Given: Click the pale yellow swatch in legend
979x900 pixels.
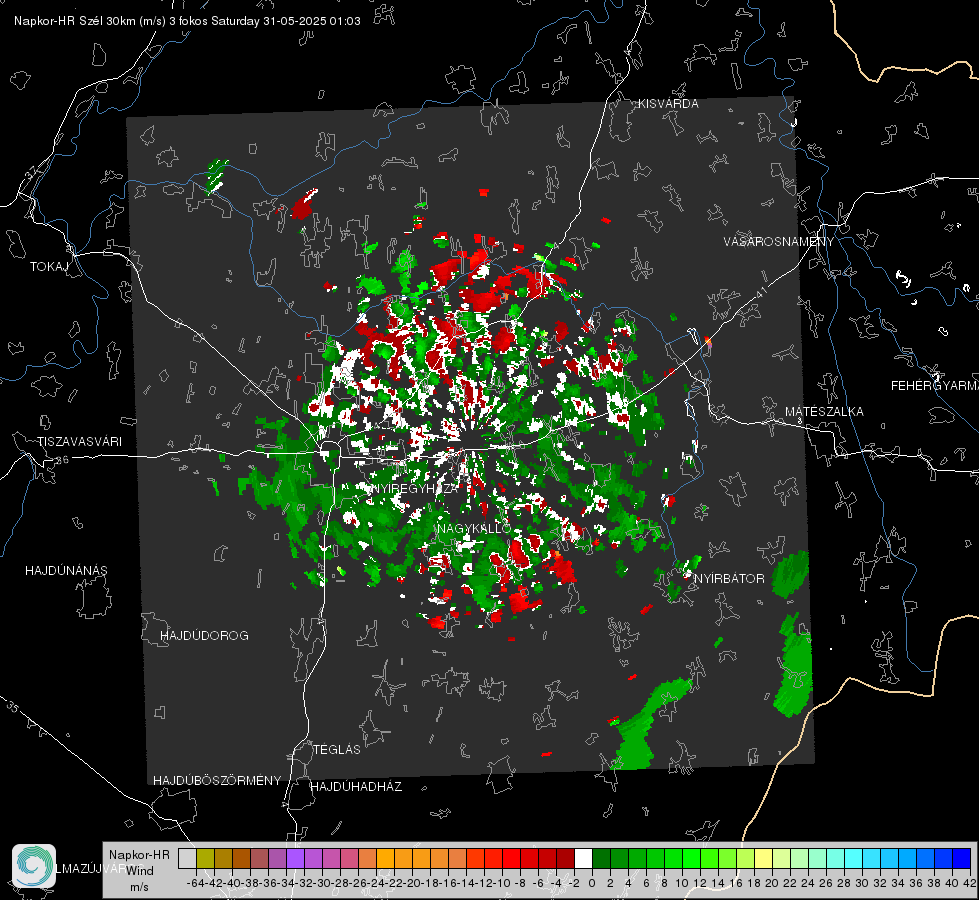Looking at the screenshot, I should (763, 858).
